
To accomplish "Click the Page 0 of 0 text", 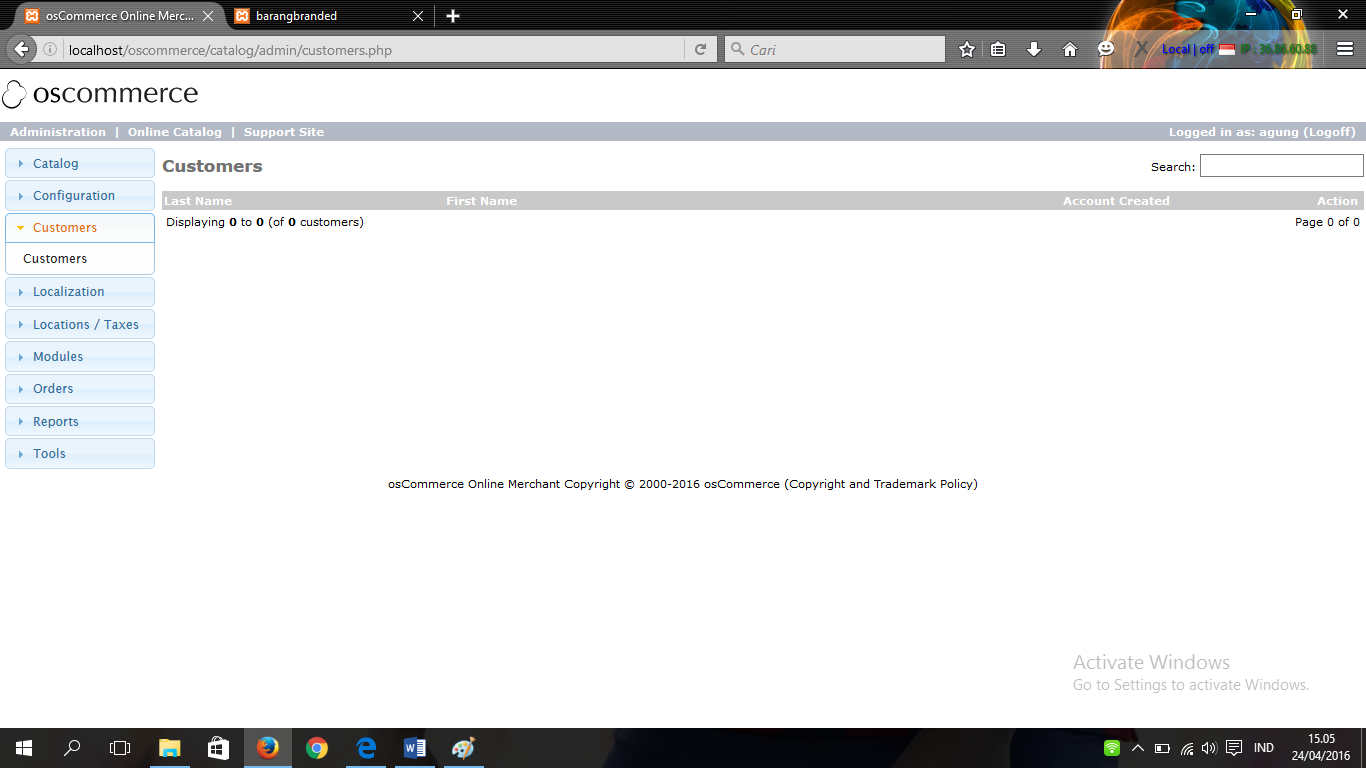I will 1327,222.
